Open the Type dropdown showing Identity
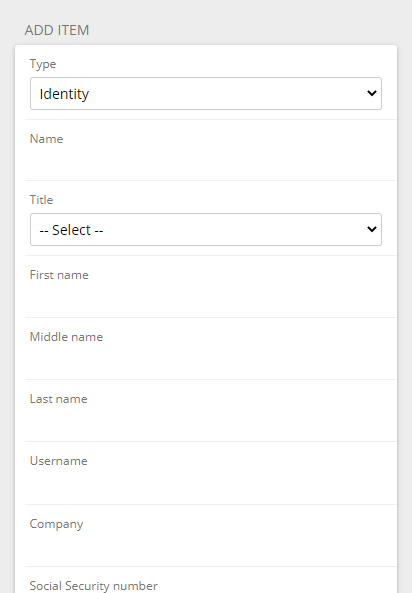The image size is (412, 593). pos(206,93)
